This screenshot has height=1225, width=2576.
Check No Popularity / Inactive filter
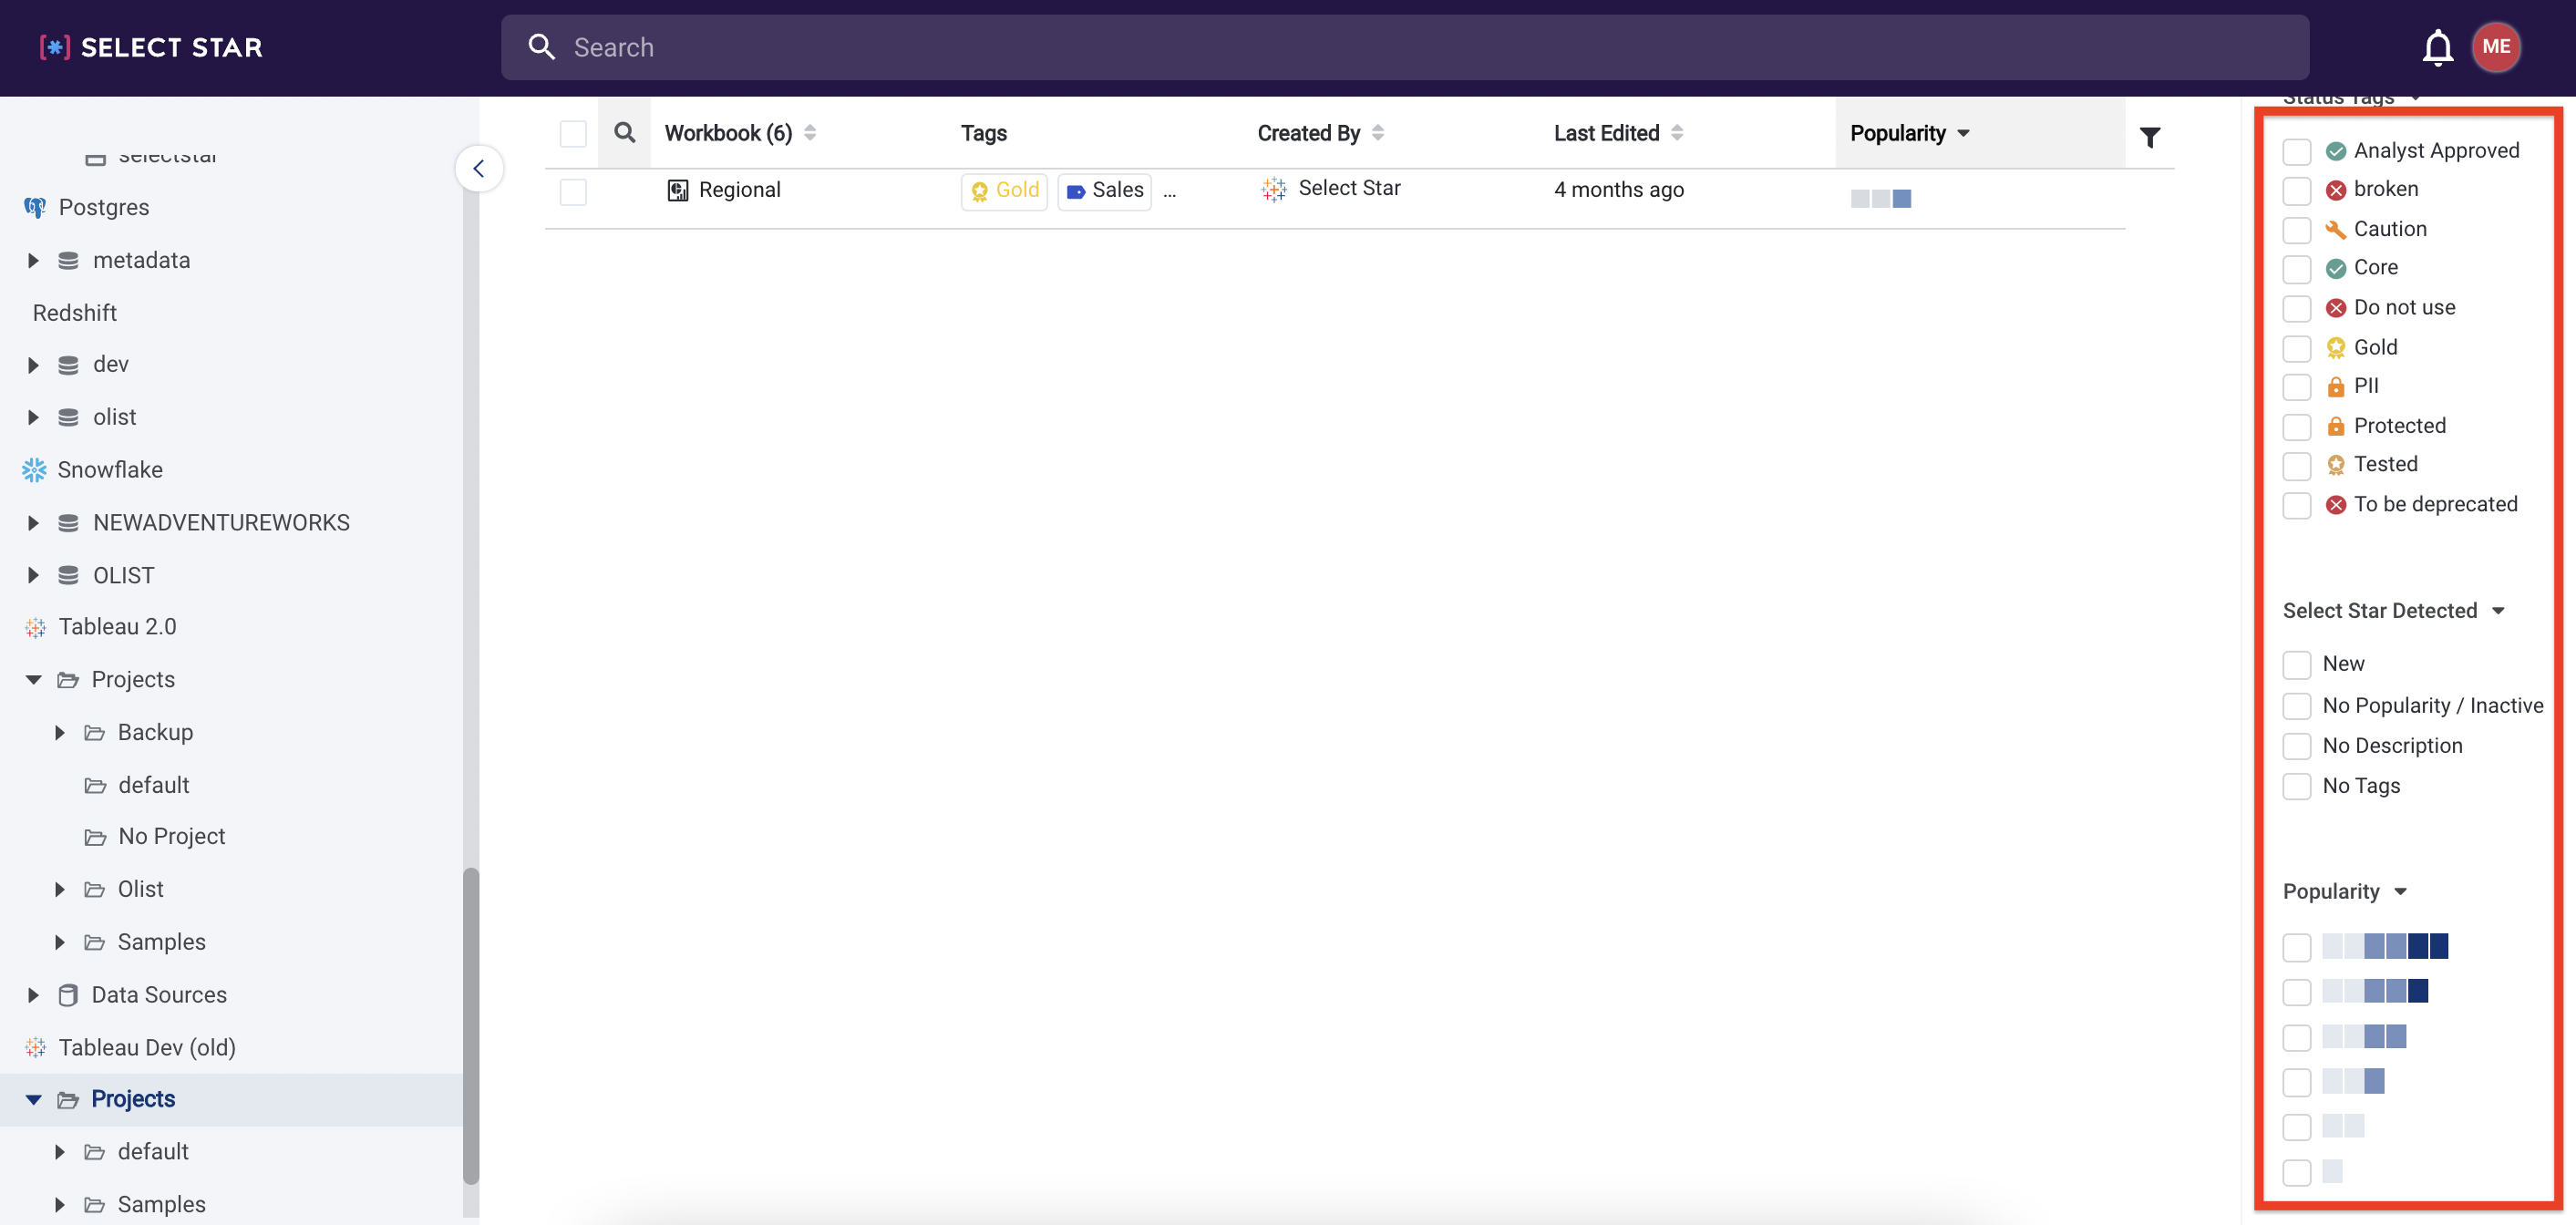(2297, 706)
